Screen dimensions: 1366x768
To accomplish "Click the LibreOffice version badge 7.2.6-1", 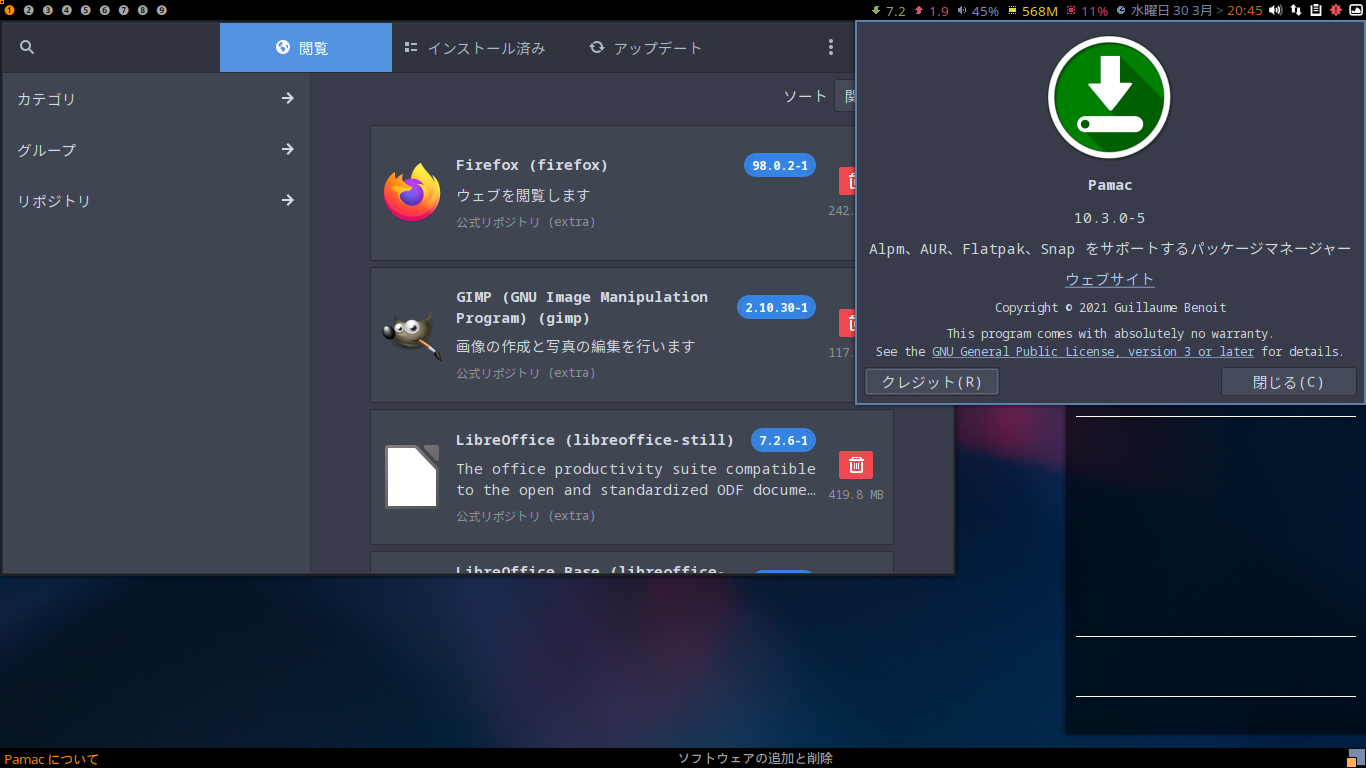I will (783, 440).
